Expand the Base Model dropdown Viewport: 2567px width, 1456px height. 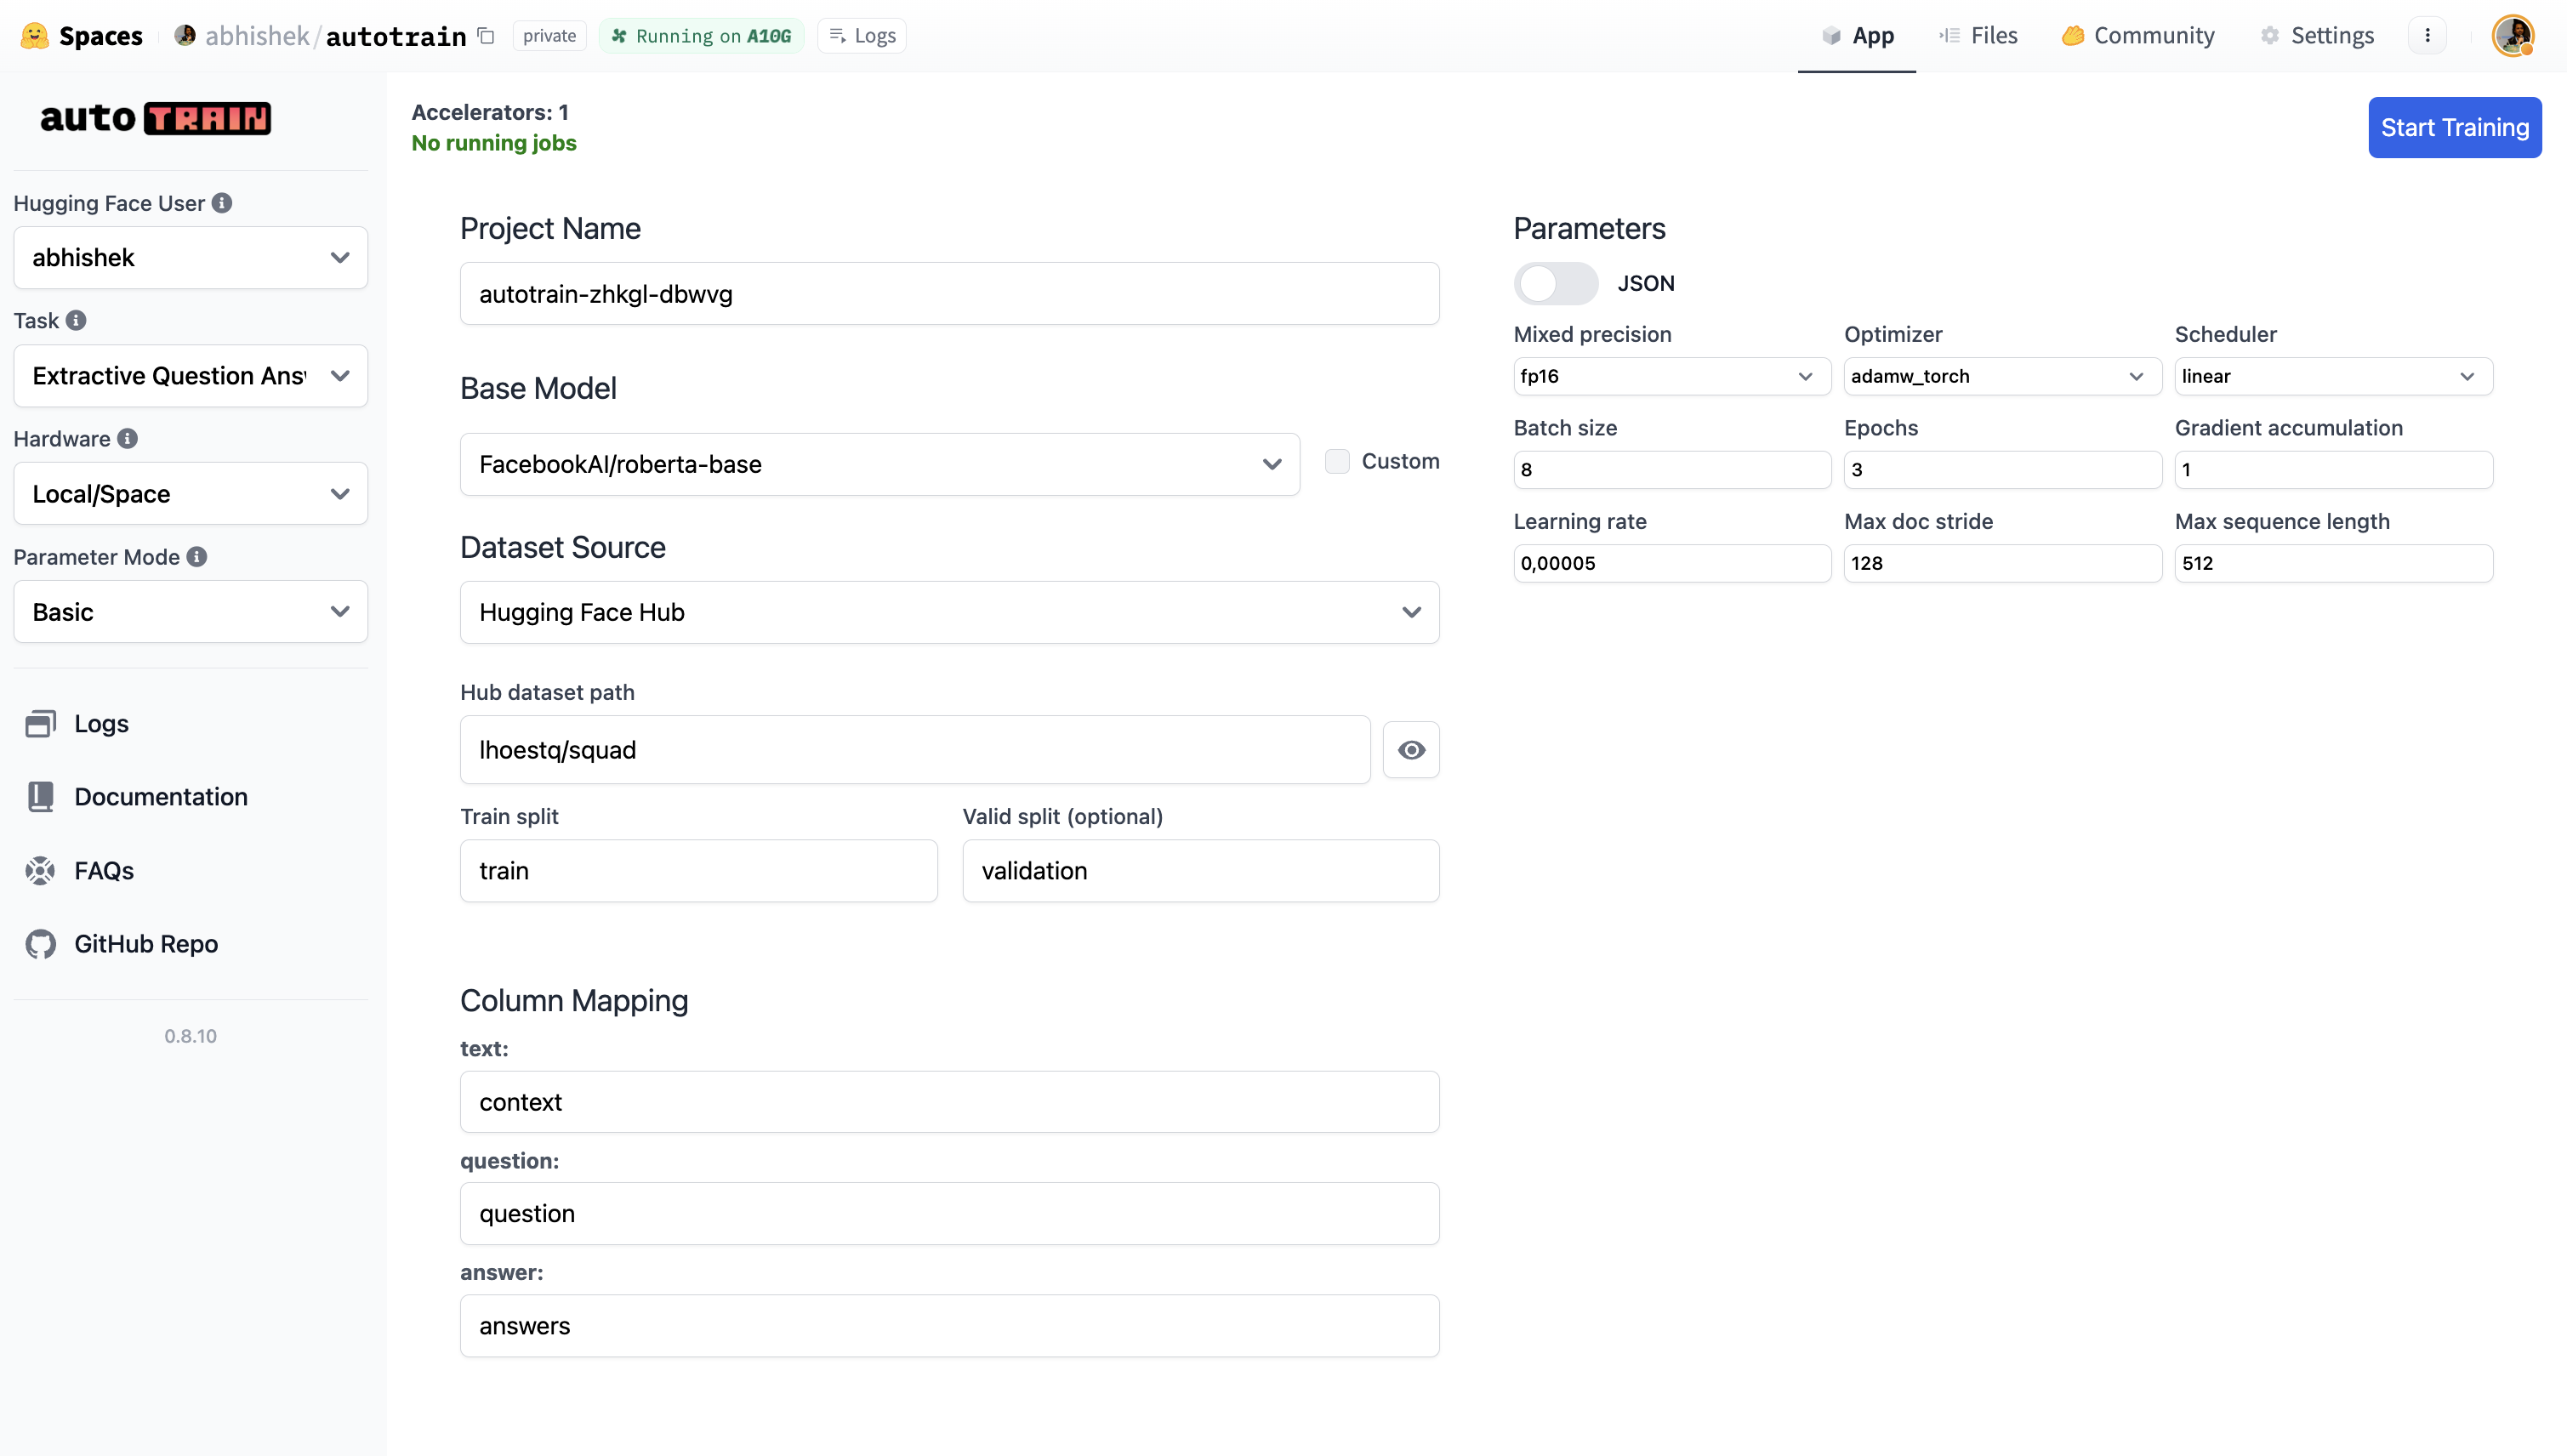click(x=879, y=464)
